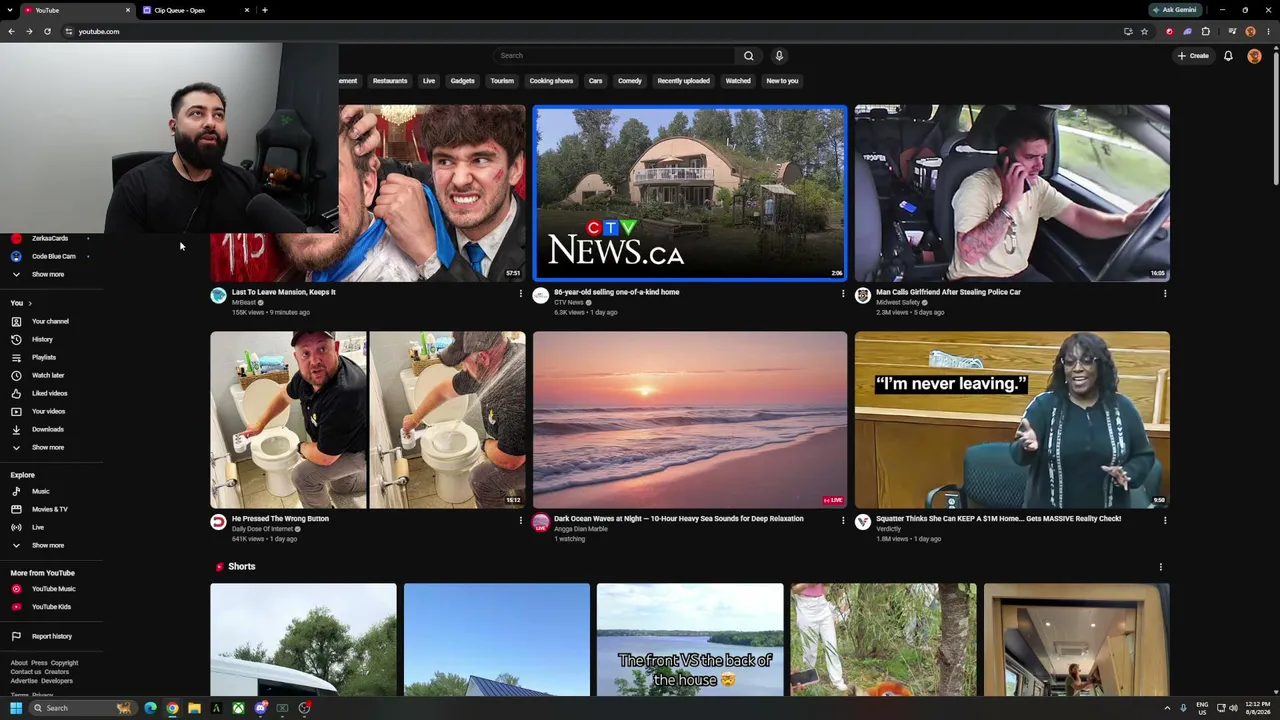Click the YouTube search input field
This screenshot has height=720, width=1280.
(615, 56)
